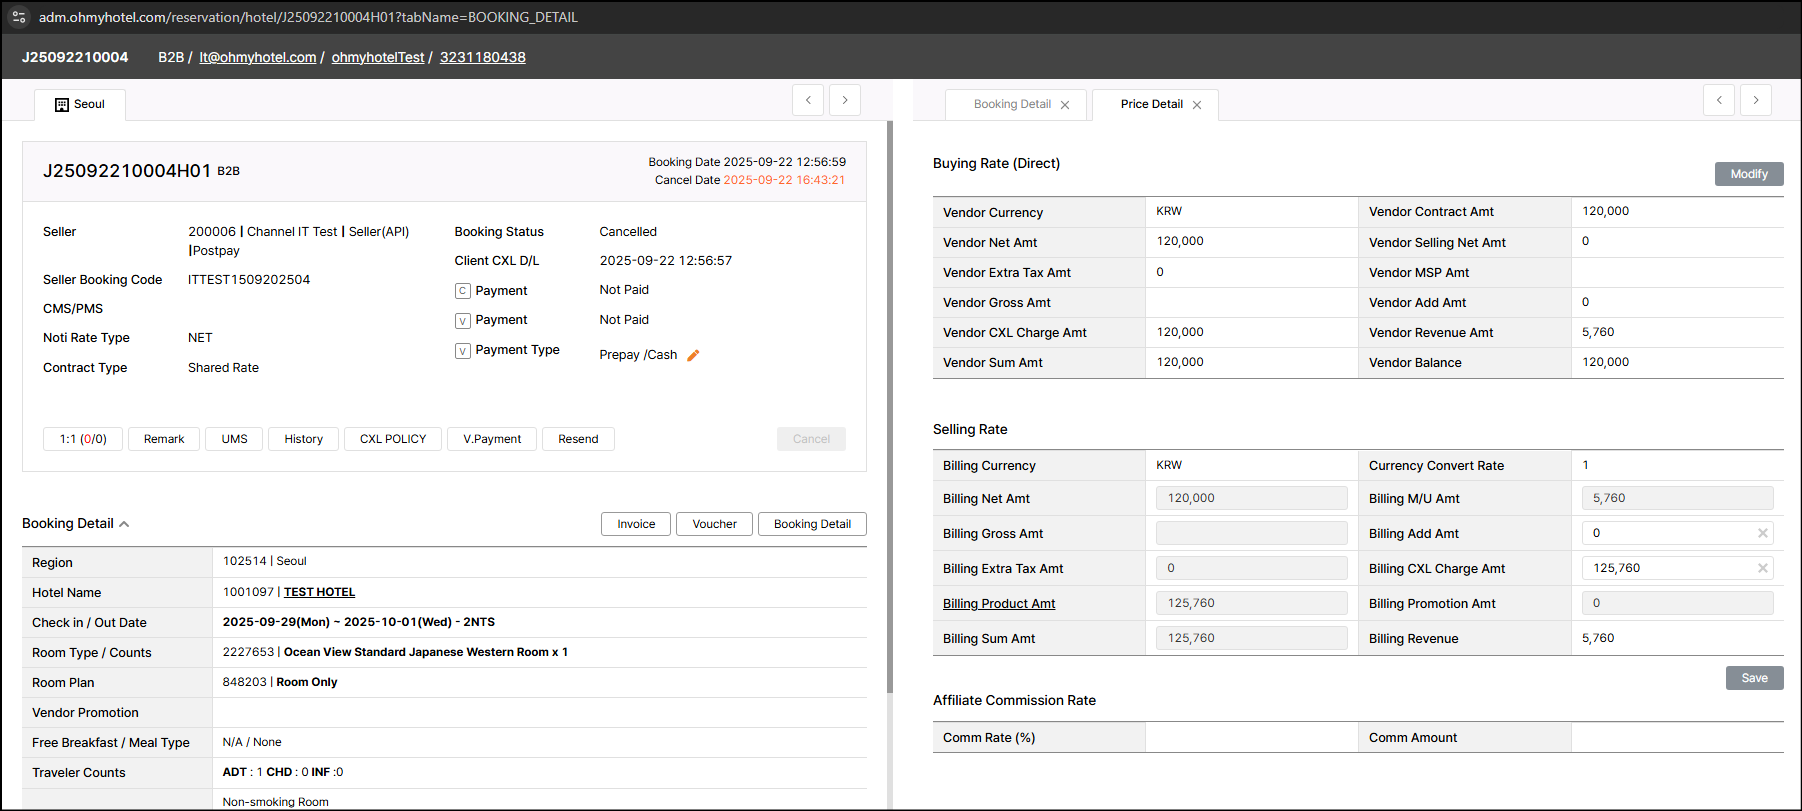Close the Price Detail tab using X
1802x811 pixels.
pos(1197,105)
